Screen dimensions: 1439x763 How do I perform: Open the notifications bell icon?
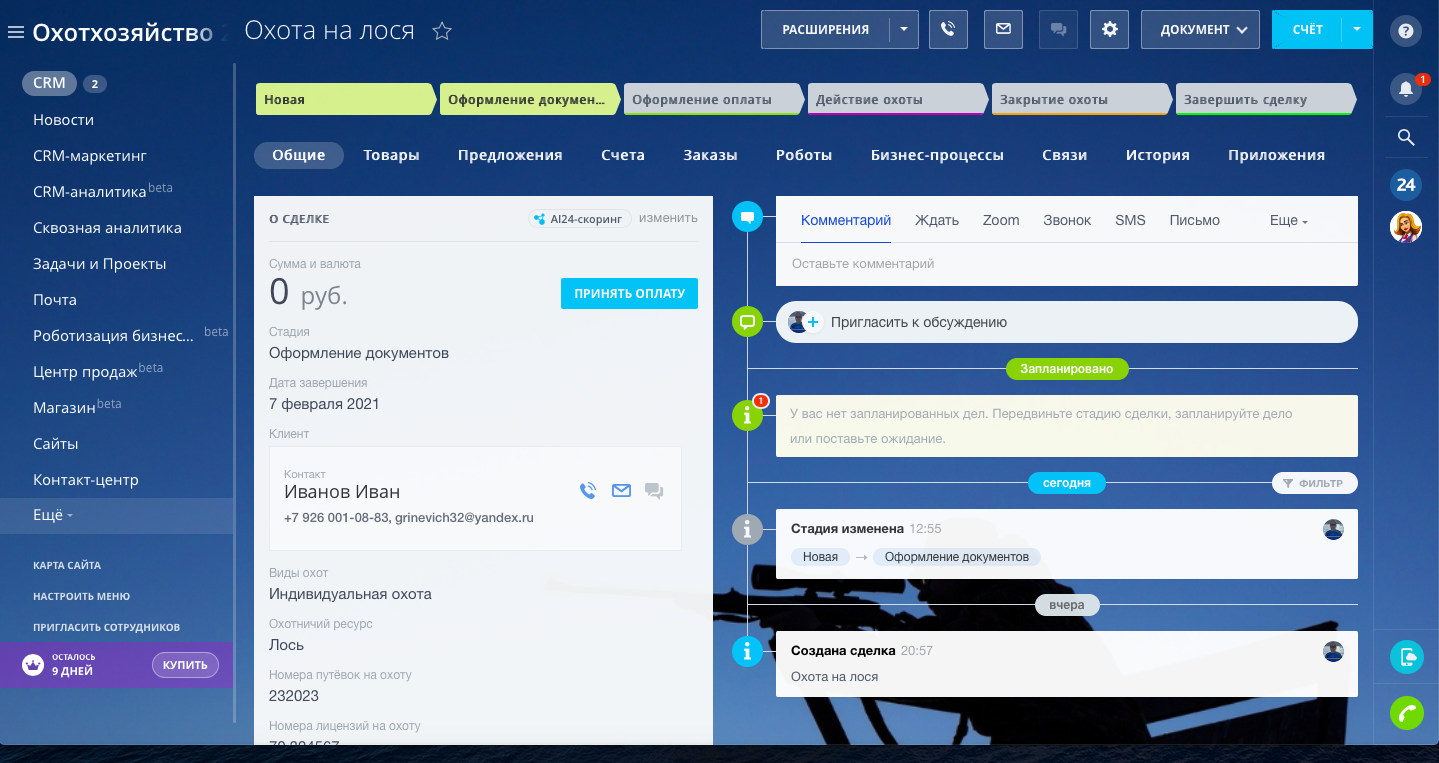pos(1406,88)
